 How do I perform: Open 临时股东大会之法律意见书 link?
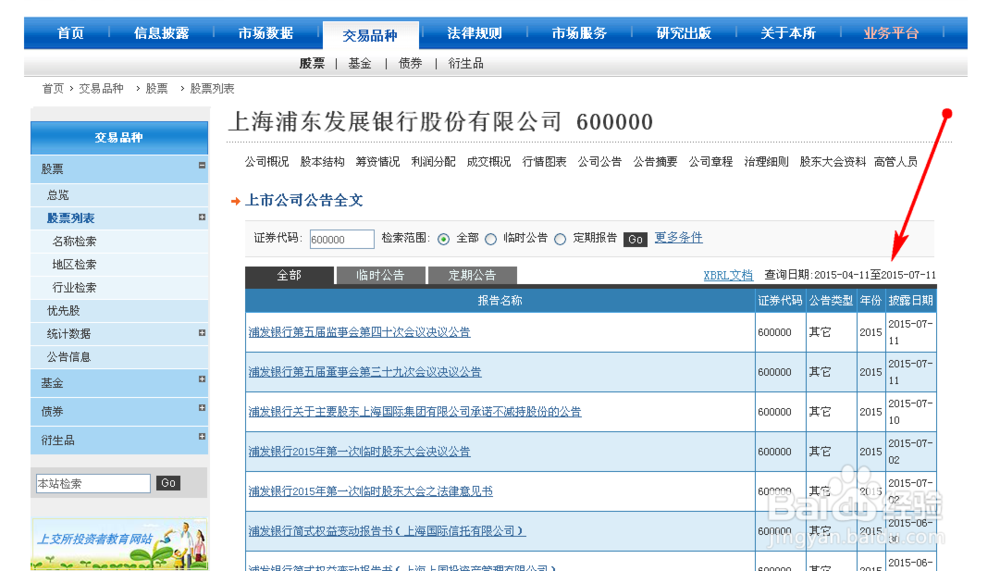[x=371, y=491]
